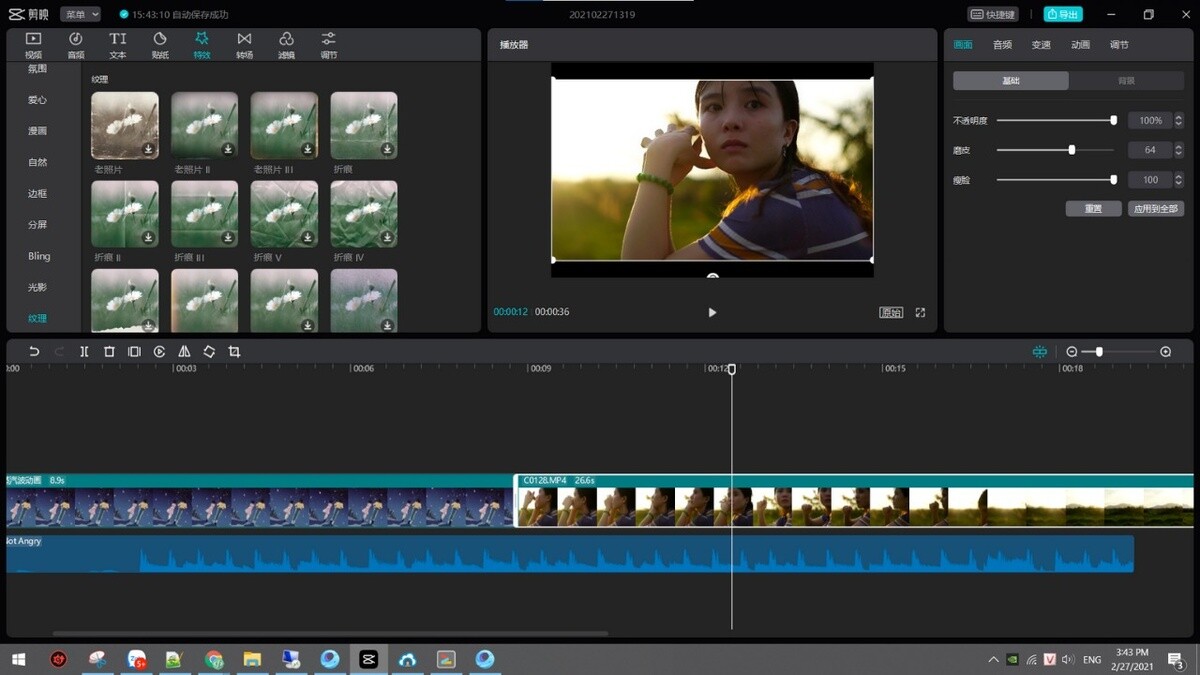This screenshot has height=675, width=1200.
Task: Click the undo arrow in timeline toolbar
Action: coord(34,352)
